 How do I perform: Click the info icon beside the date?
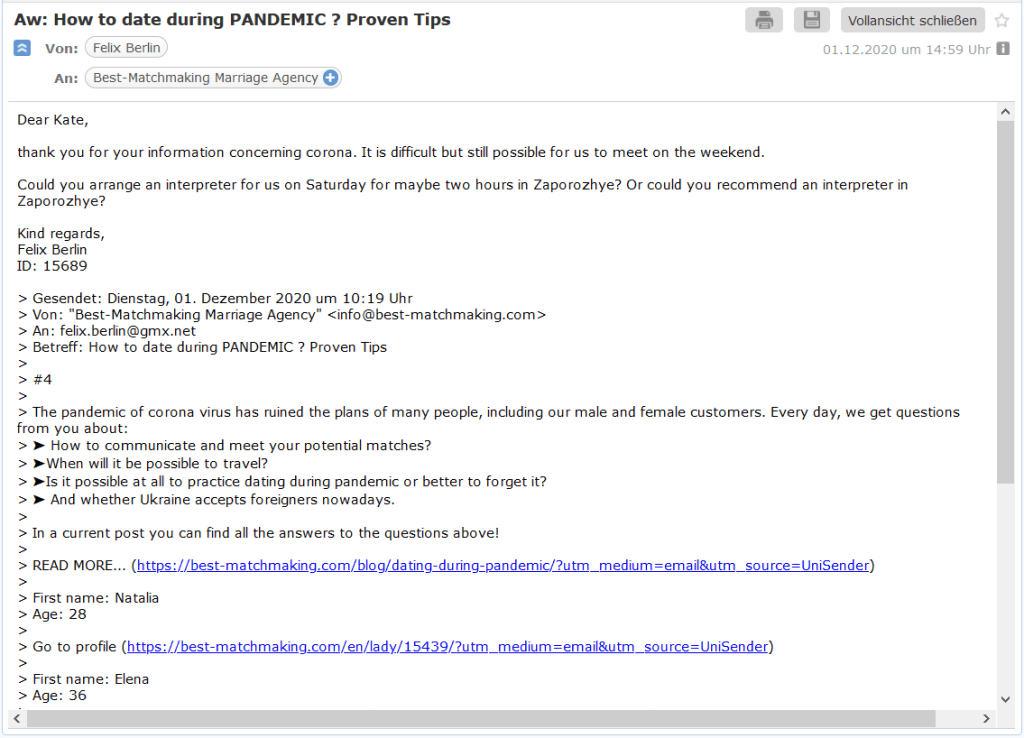pos(1003,48)
